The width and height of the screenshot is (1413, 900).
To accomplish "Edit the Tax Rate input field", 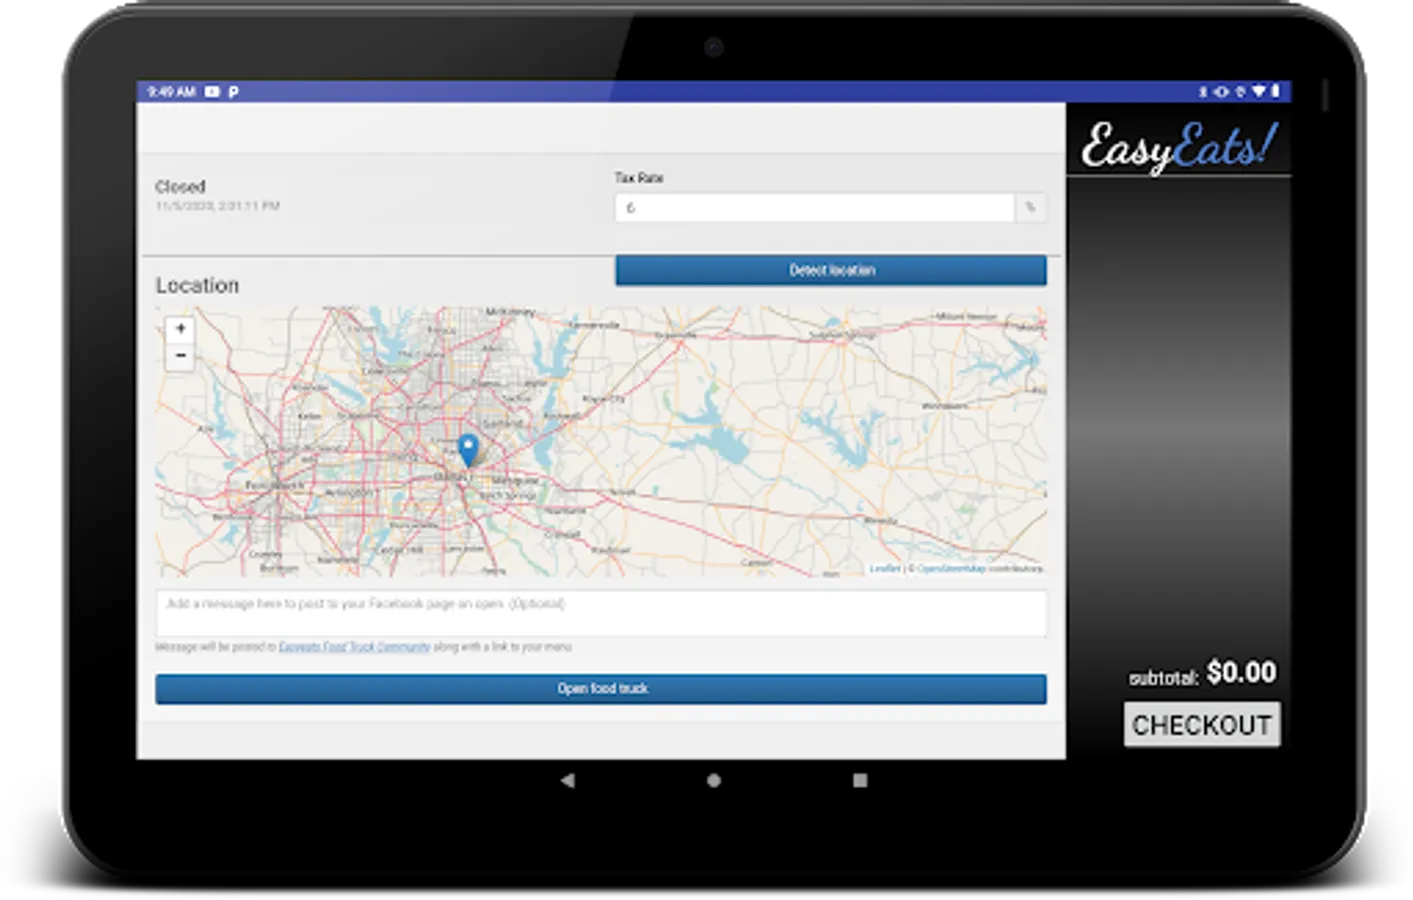I will 815,208.
